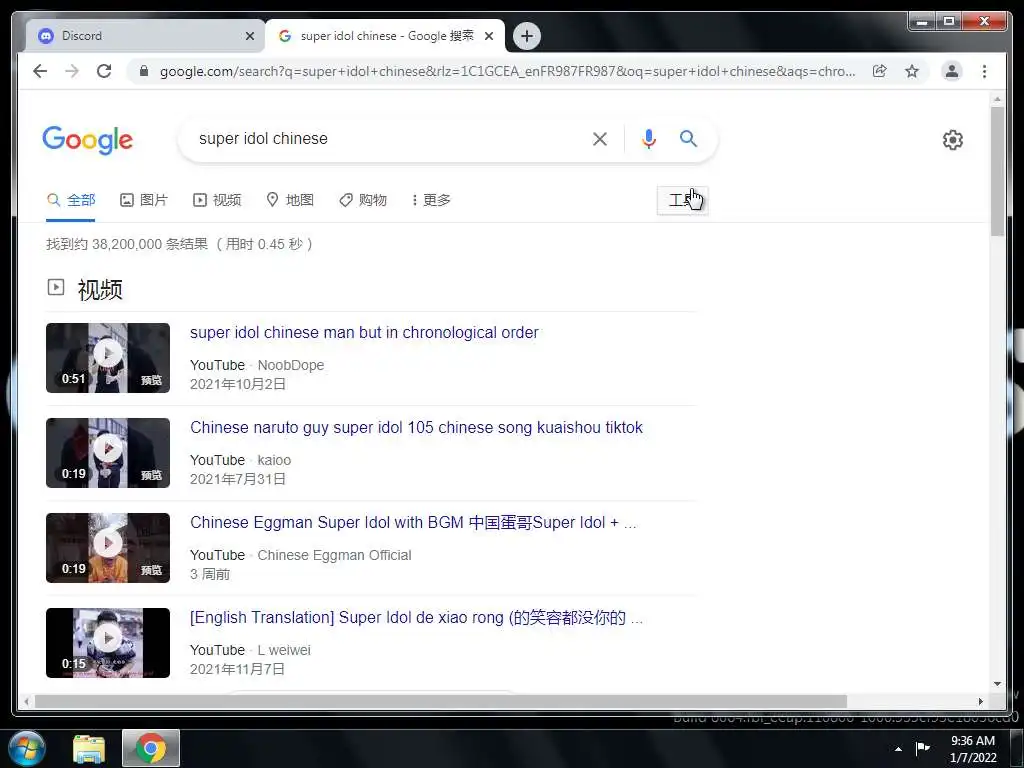
Task: Click the address bar URL
Action: point(507,71)
